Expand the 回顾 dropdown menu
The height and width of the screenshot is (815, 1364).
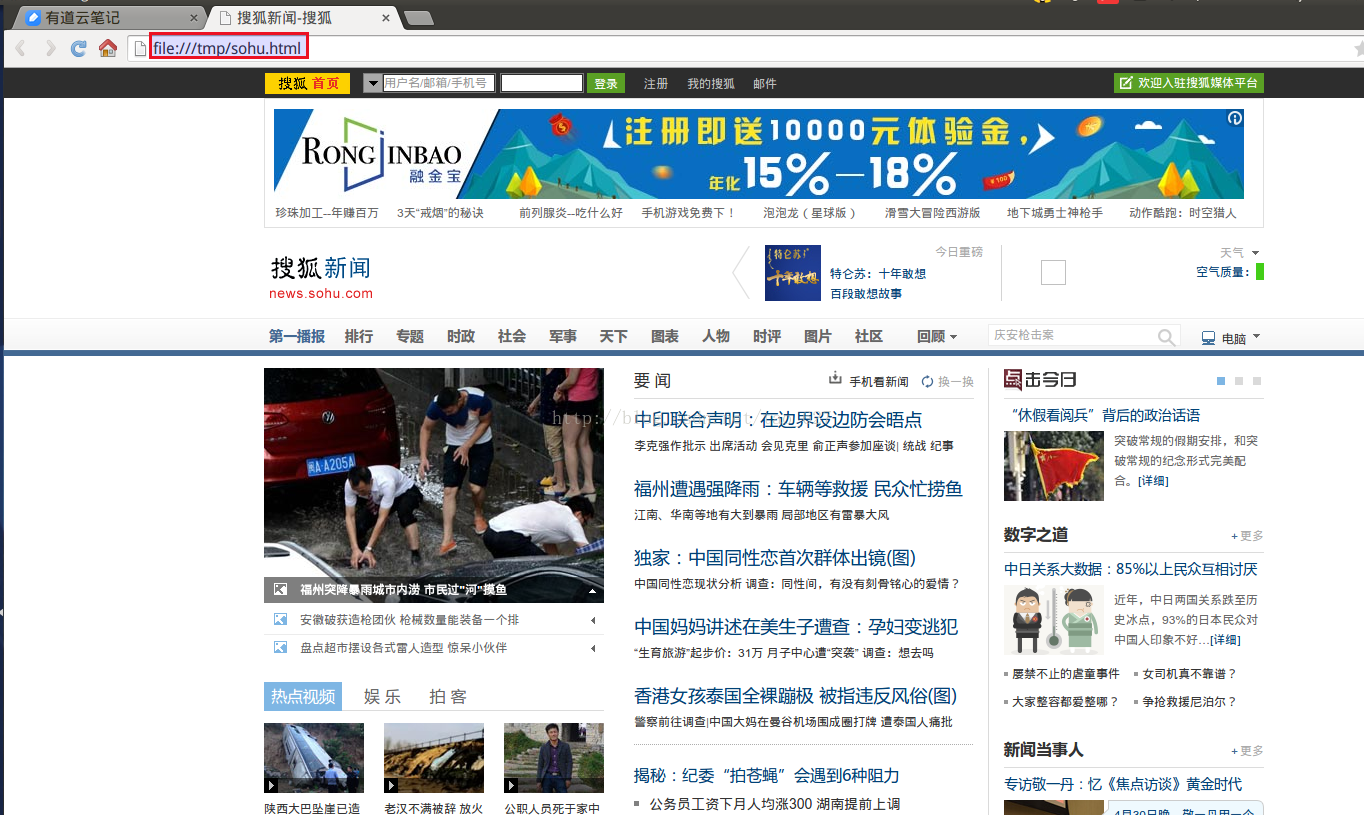[953, 337]
